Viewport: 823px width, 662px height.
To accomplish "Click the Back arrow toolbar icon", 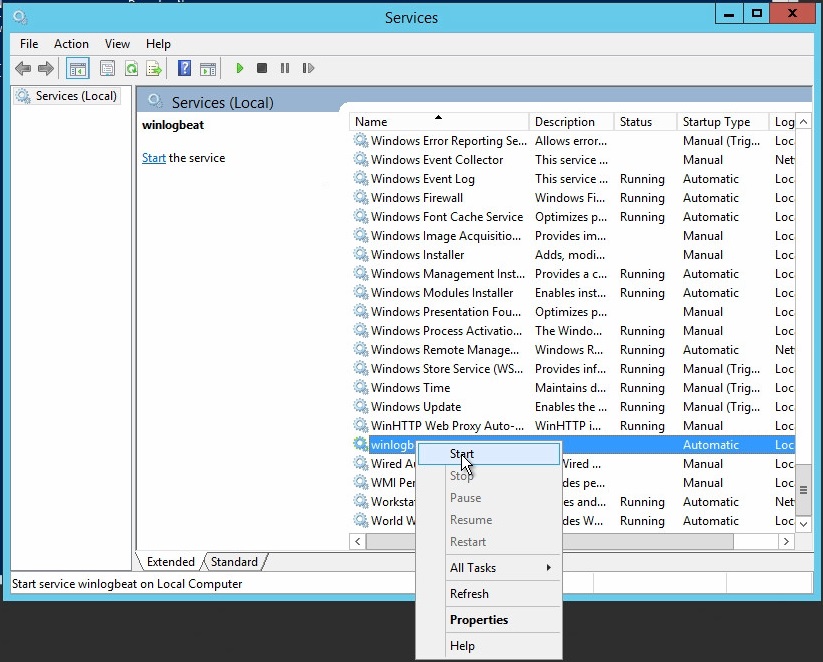I will click(23, 68).
